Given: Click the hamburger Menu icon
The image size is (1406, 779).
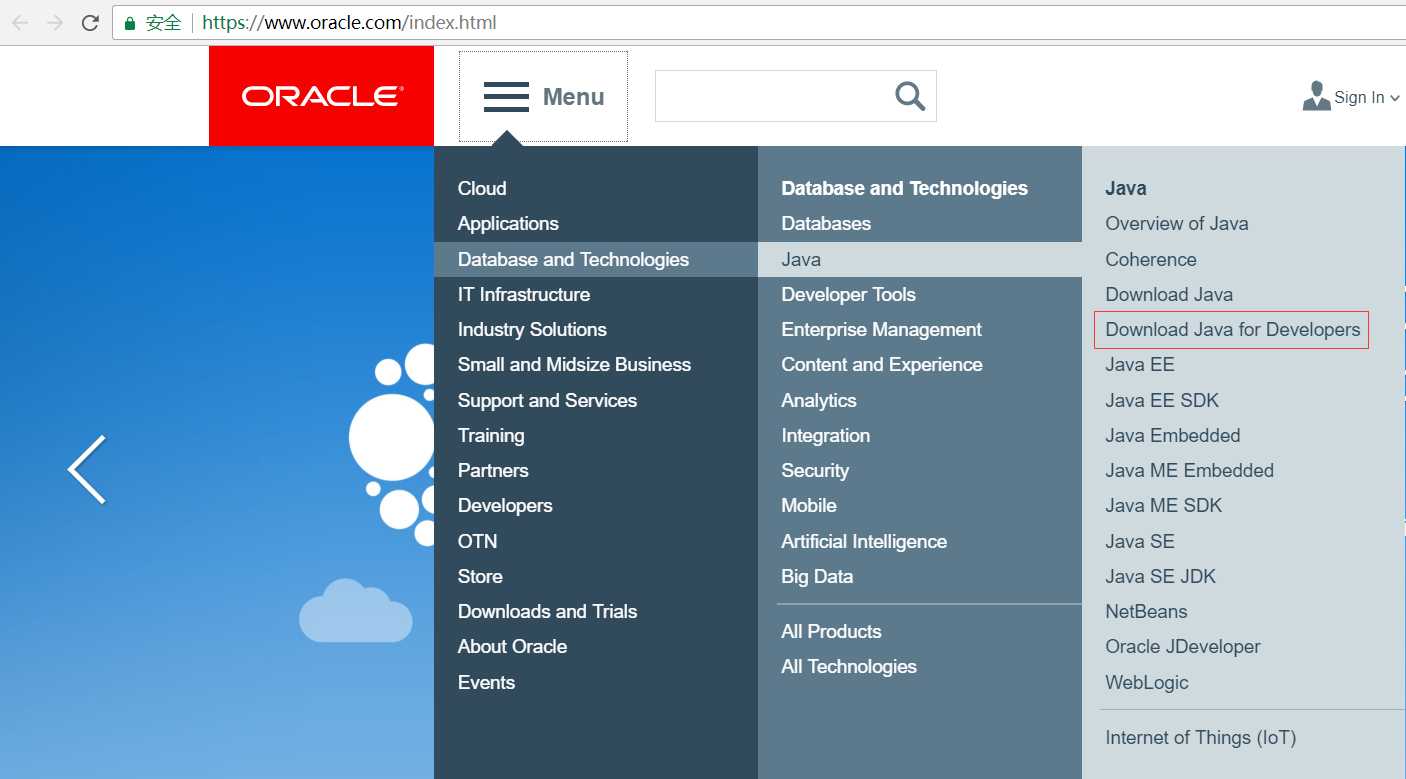Looking at the screenshot, I should 506,97.
